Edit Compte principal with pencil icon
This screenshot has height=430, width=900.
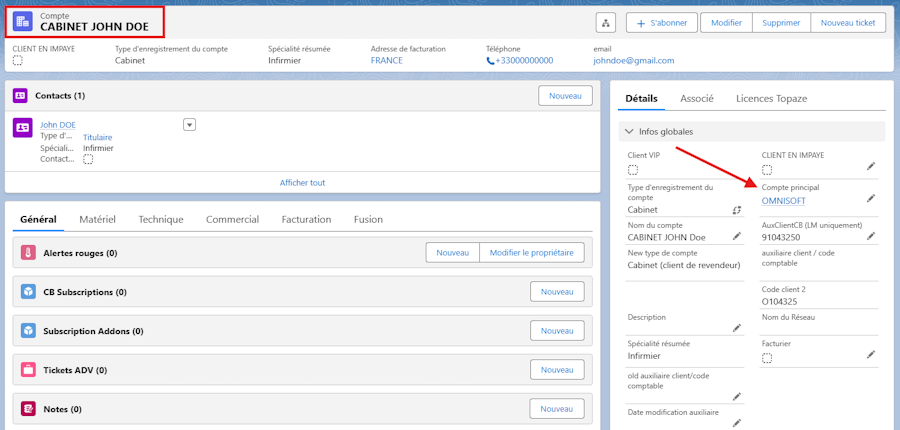coord(871,198)
